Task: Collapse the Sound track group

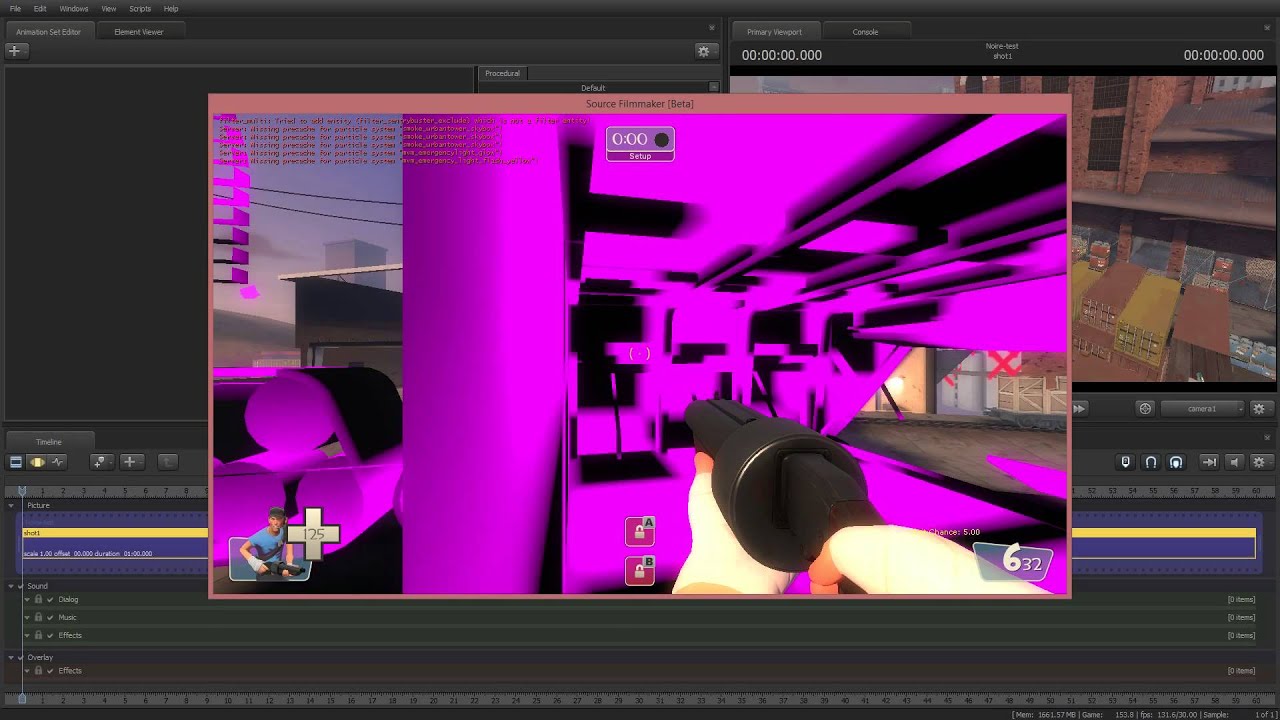Action: (12, 586)
